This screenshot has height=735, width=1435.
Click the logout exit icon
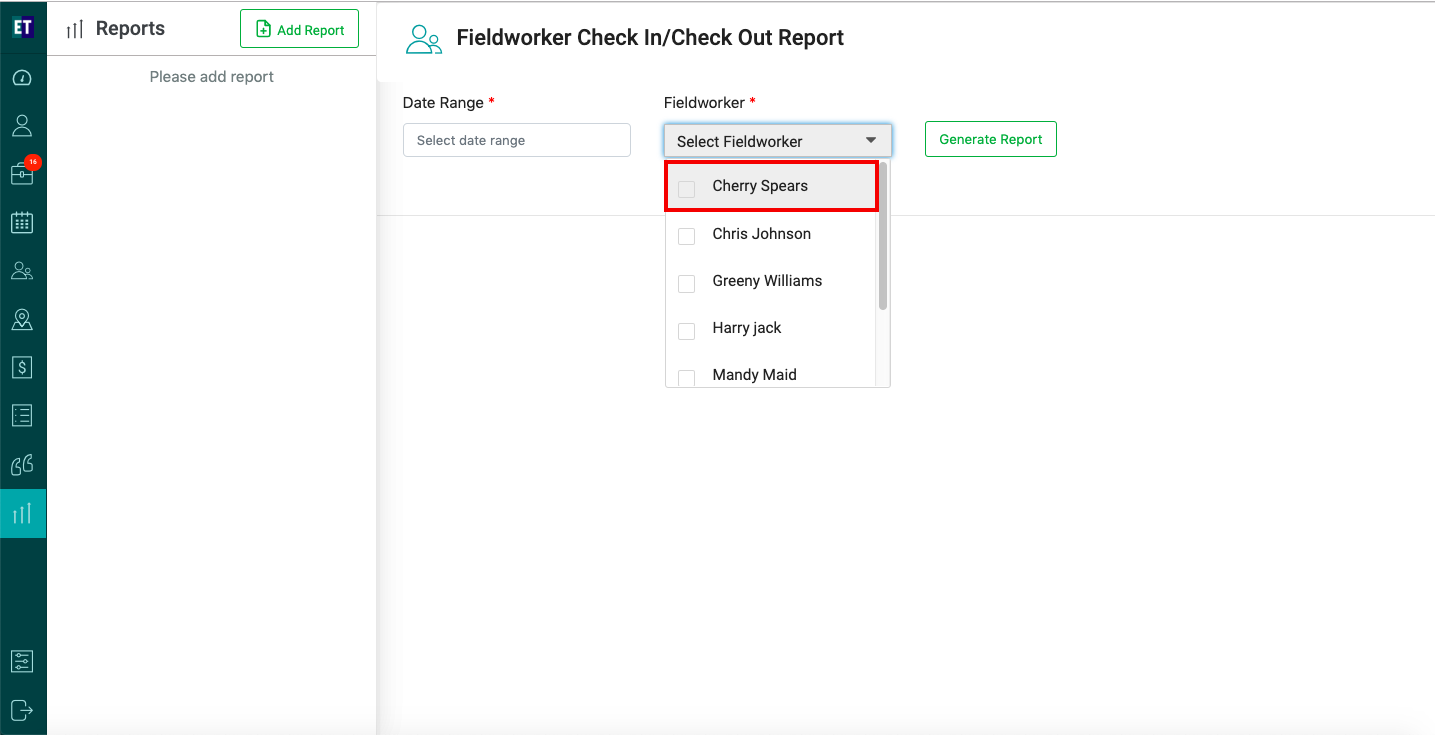click(22, 710)
